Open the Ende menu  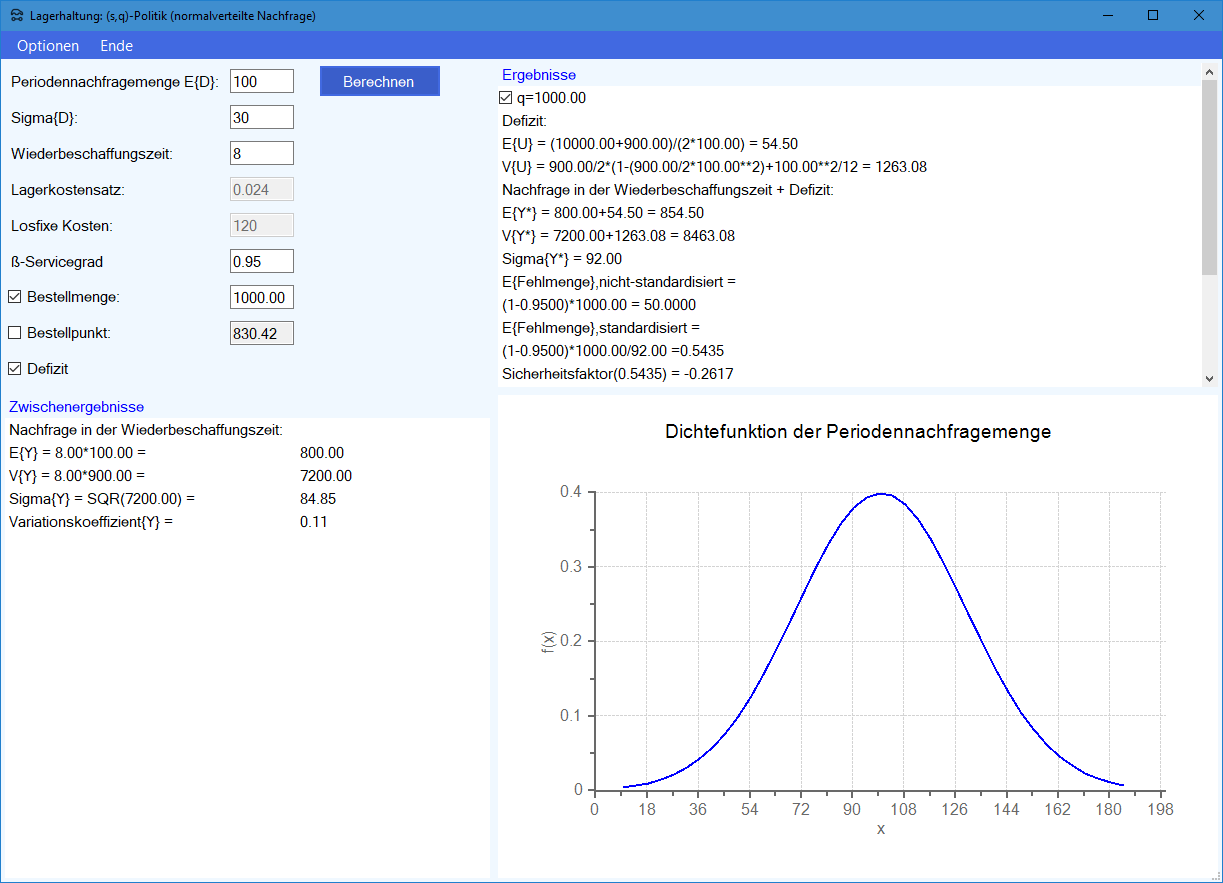tap(116, 46)
